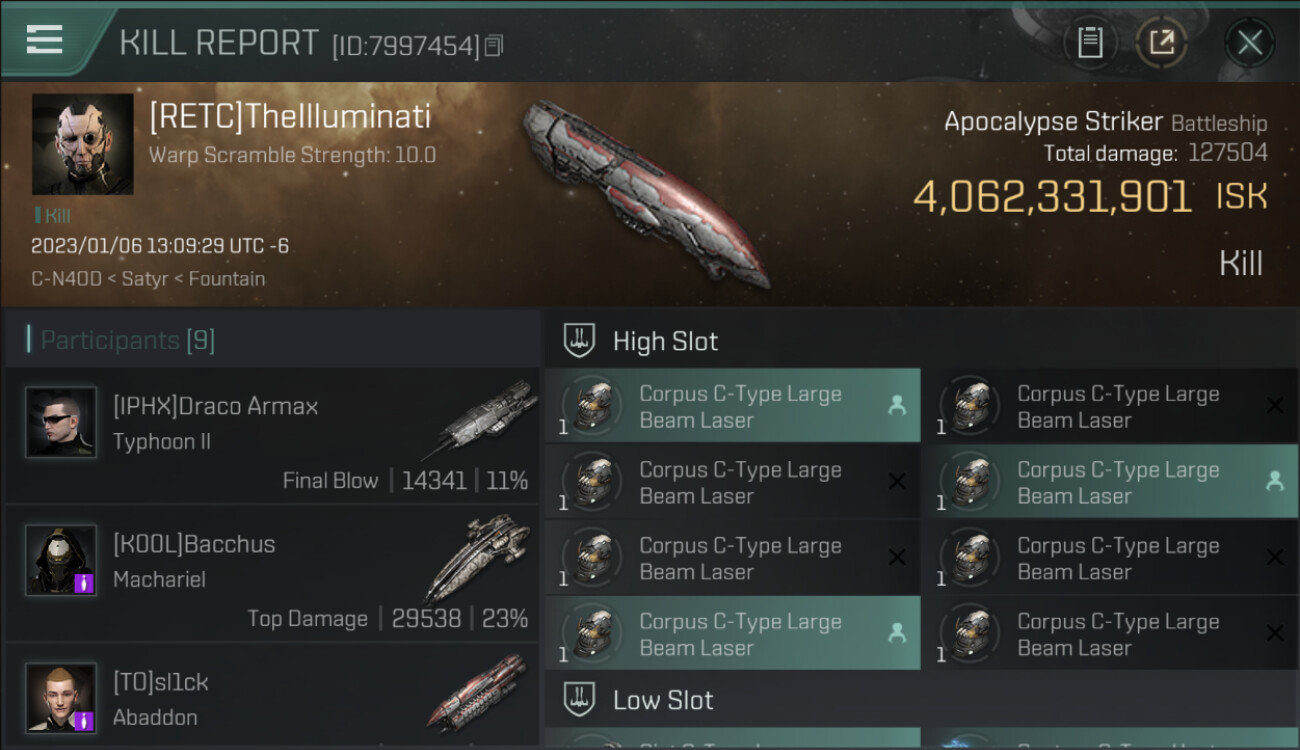Click the clipboard report icon
Image resolution: width=1300 pixels, height=750 pixels.
point(1090,43)
